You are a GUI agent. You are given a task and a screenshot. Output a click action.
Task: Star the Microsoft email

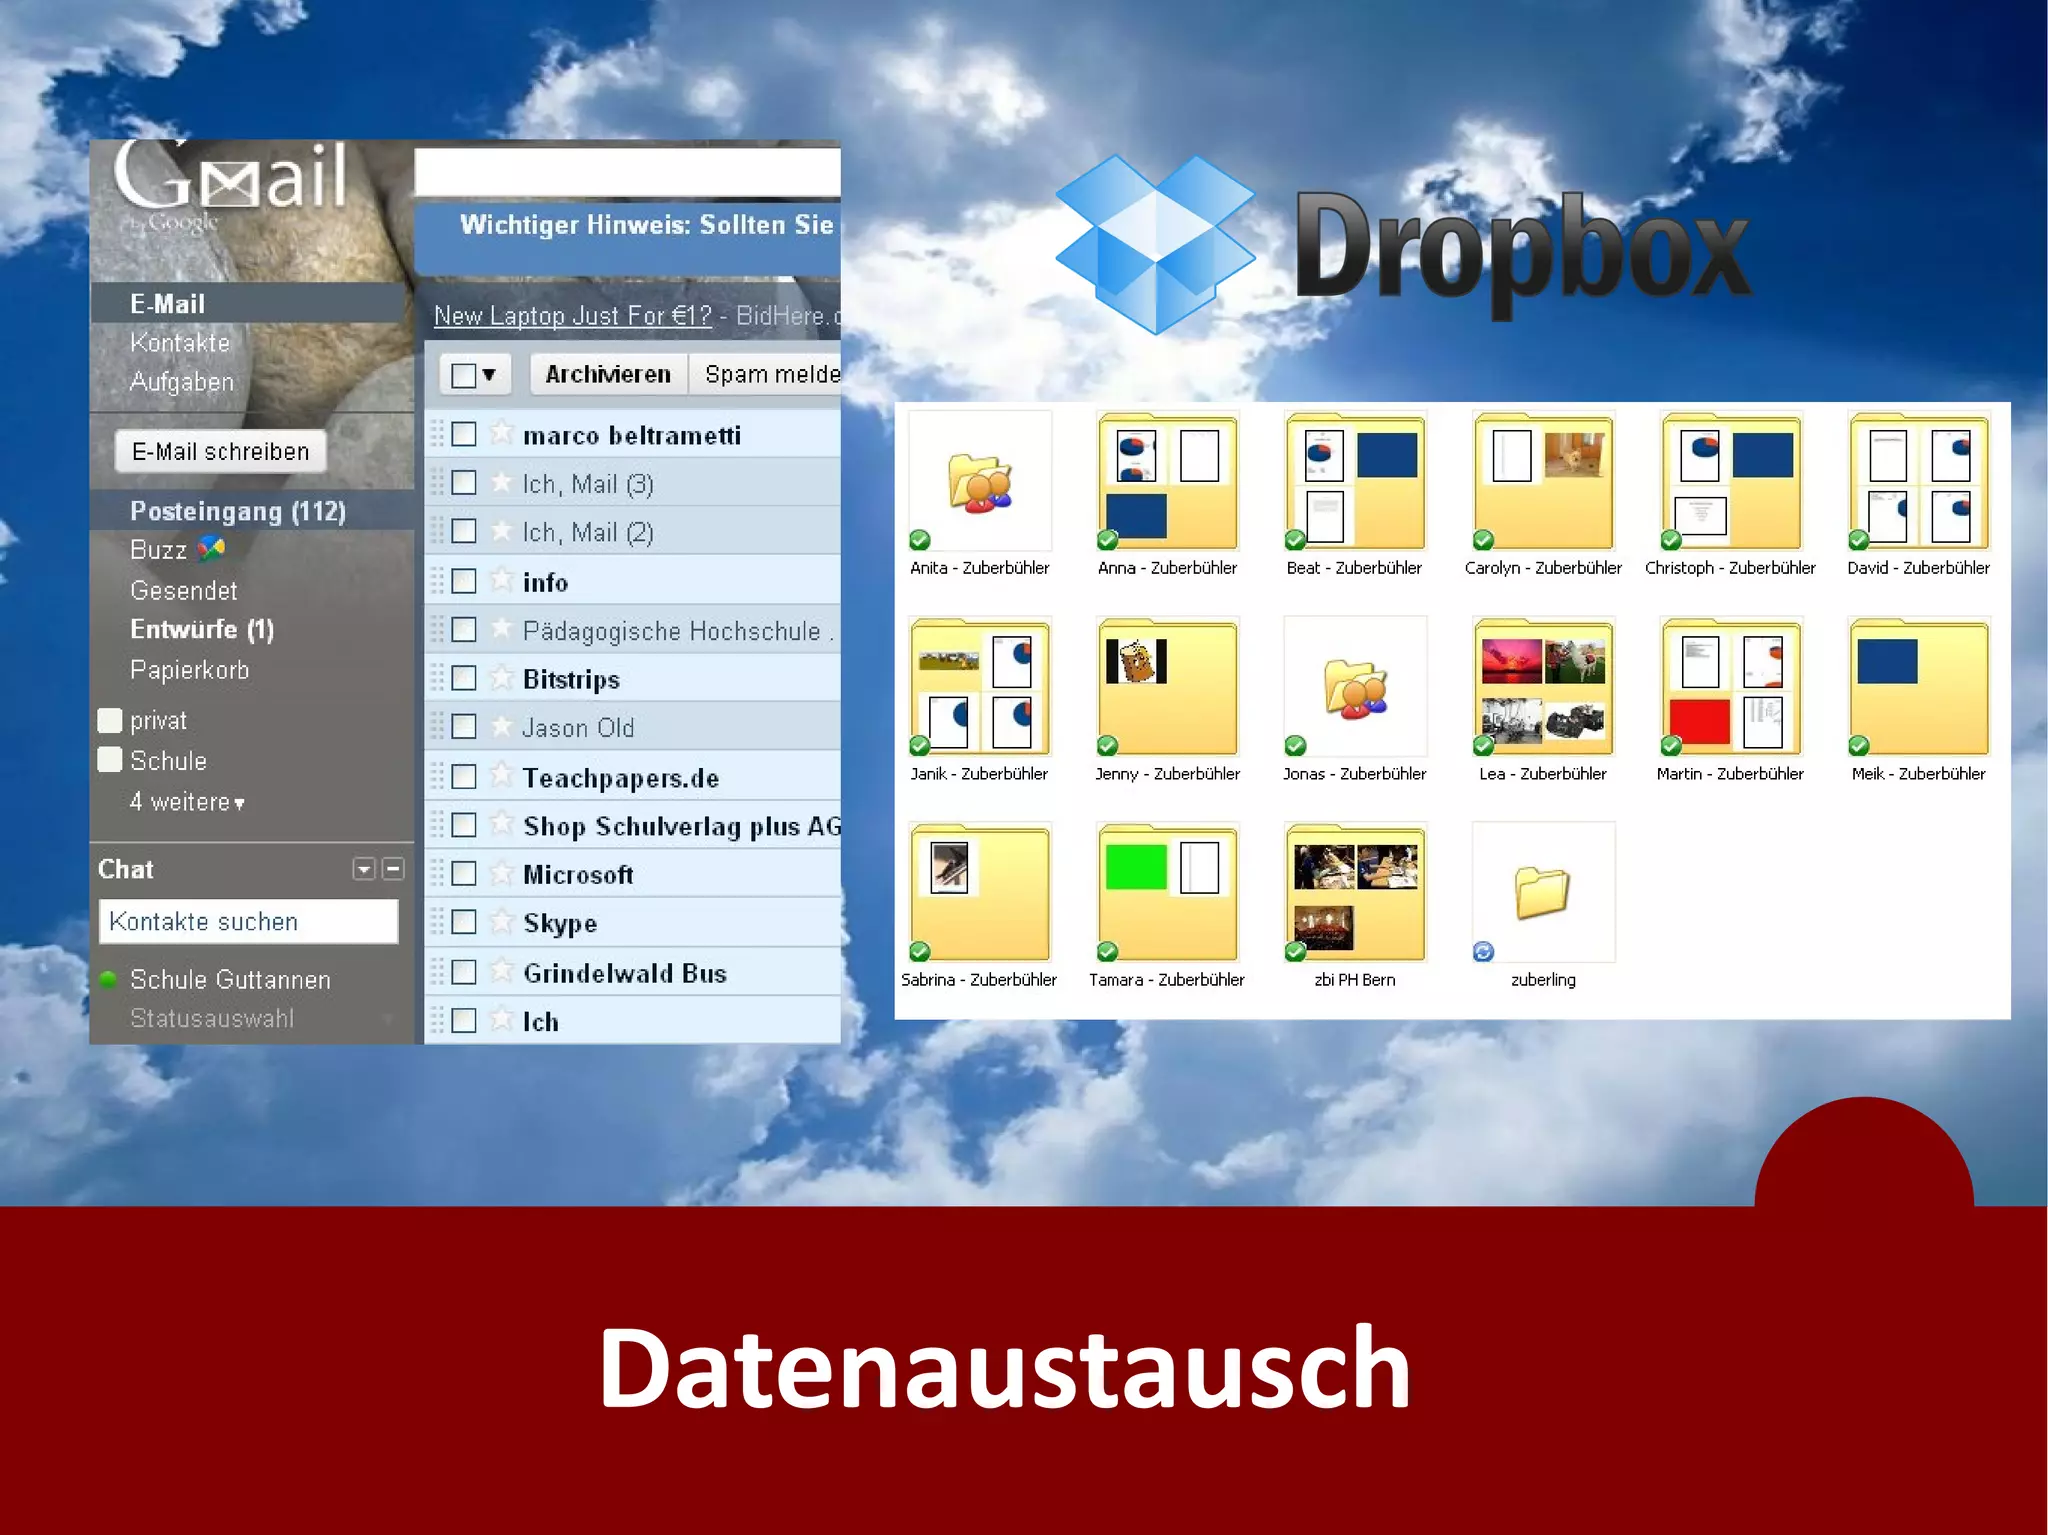(501, 873)
